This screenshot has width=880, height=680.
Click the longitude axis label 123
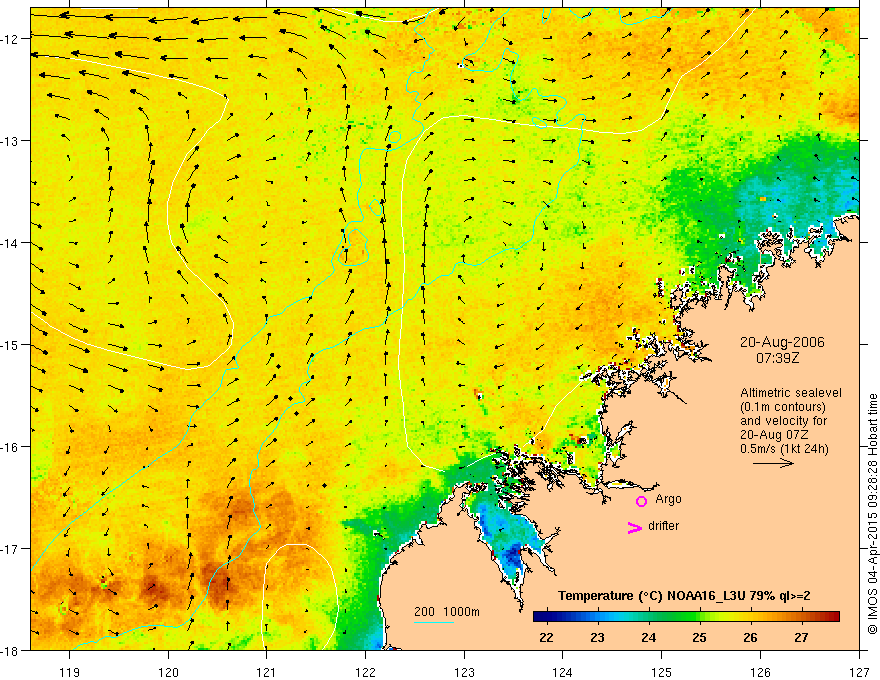pyautogui.click(x=464, y=672)
